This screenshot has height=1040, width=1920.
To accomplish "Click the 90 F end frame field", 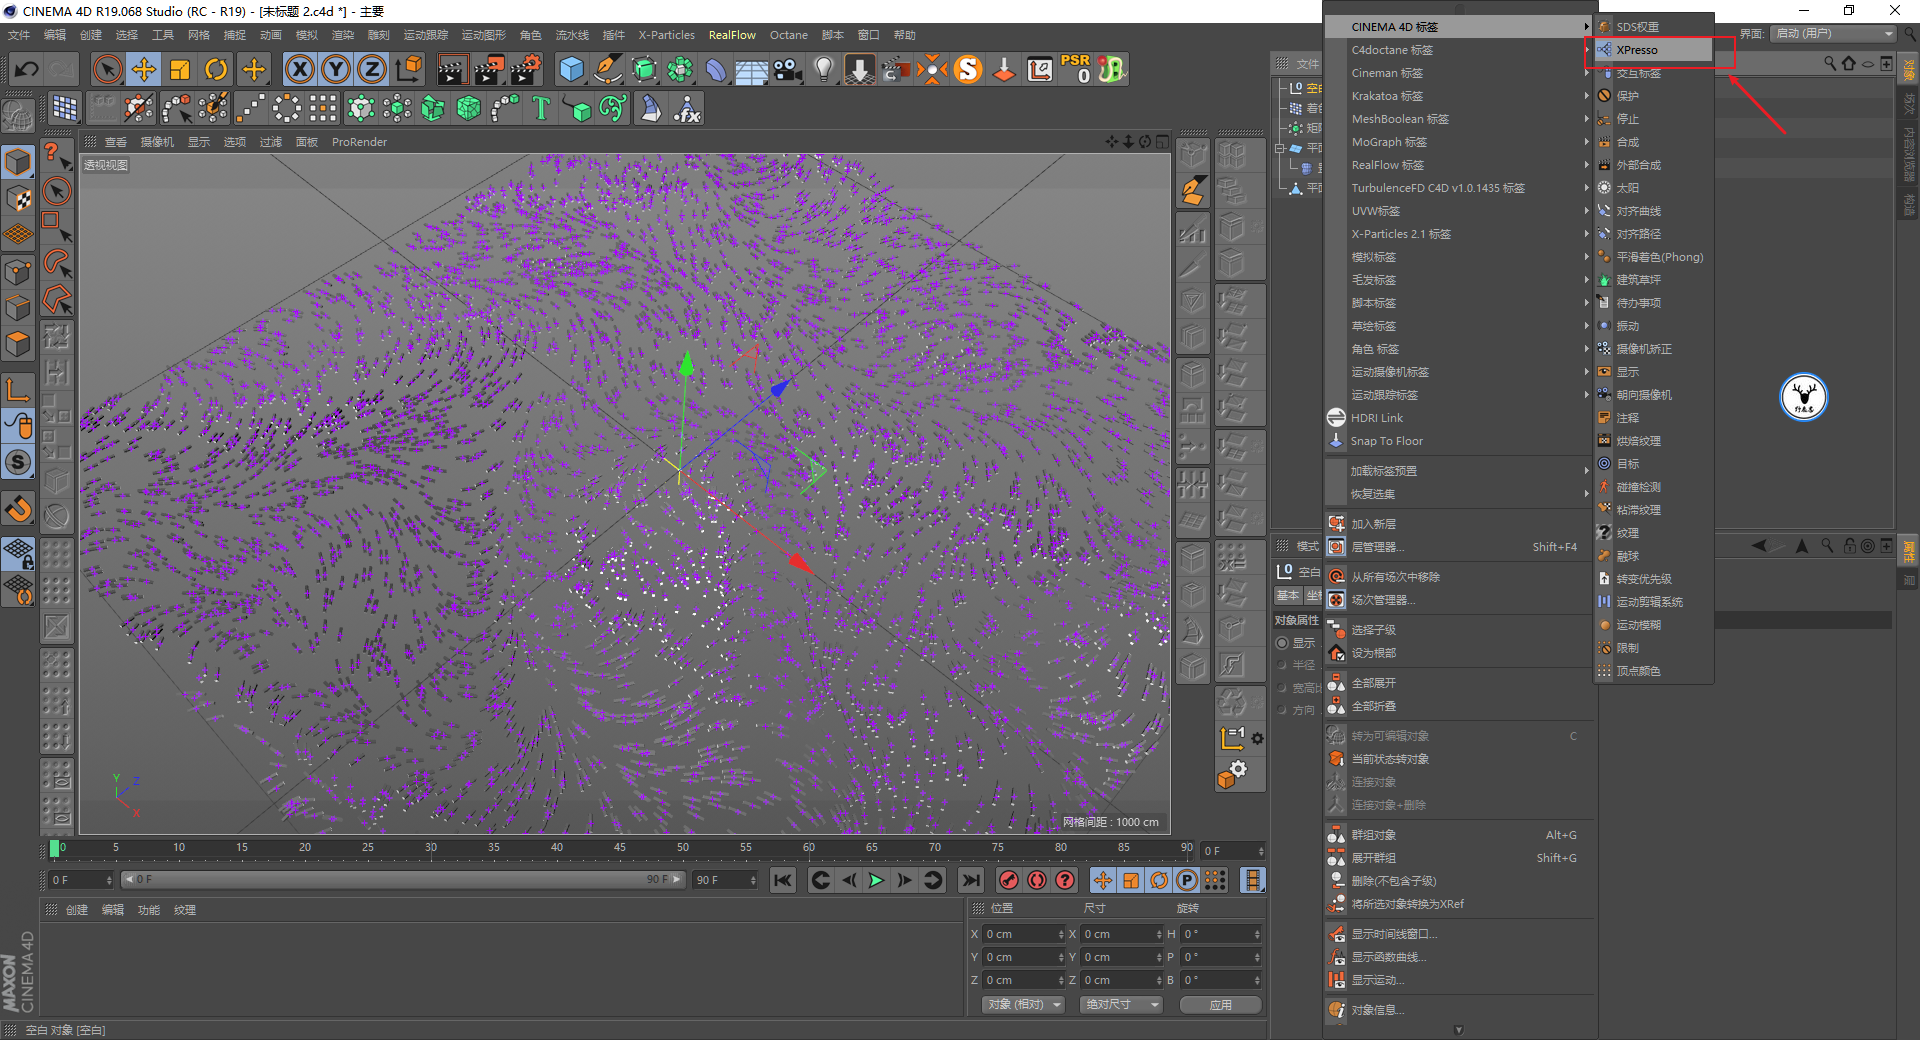I will (725, 880).
